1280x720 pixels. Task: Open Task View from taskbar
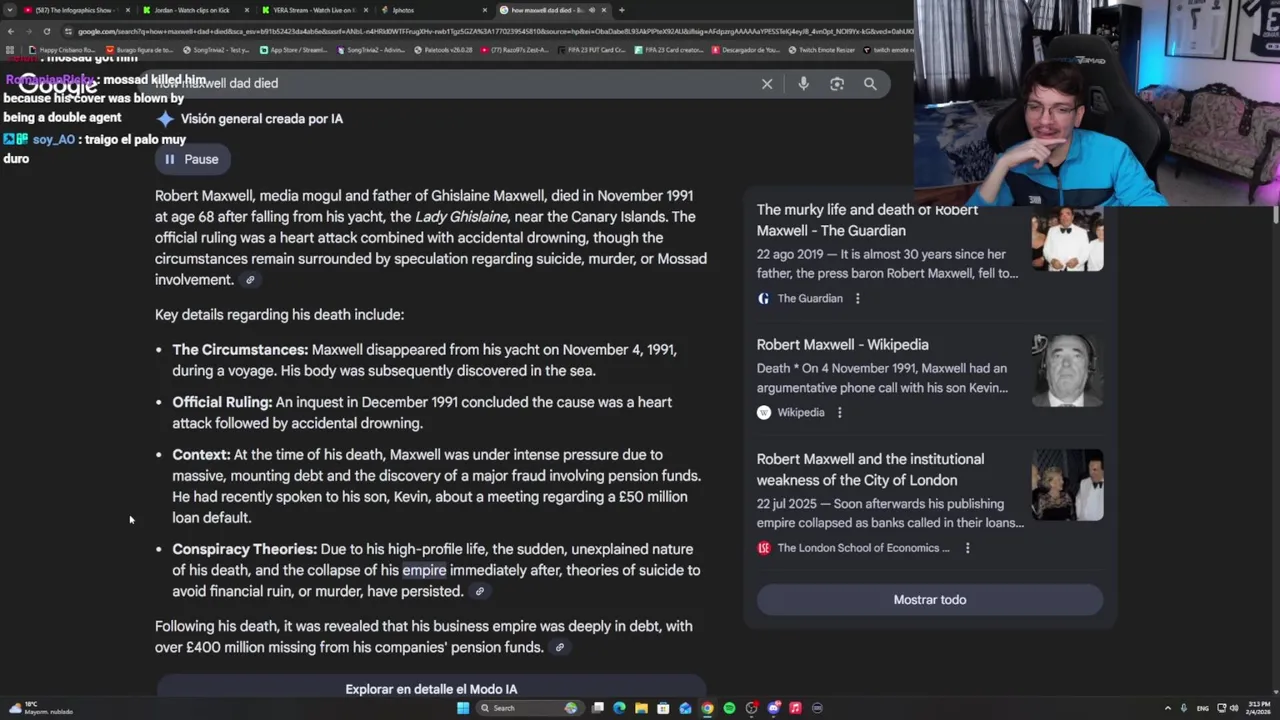click(x=597, y=708)
